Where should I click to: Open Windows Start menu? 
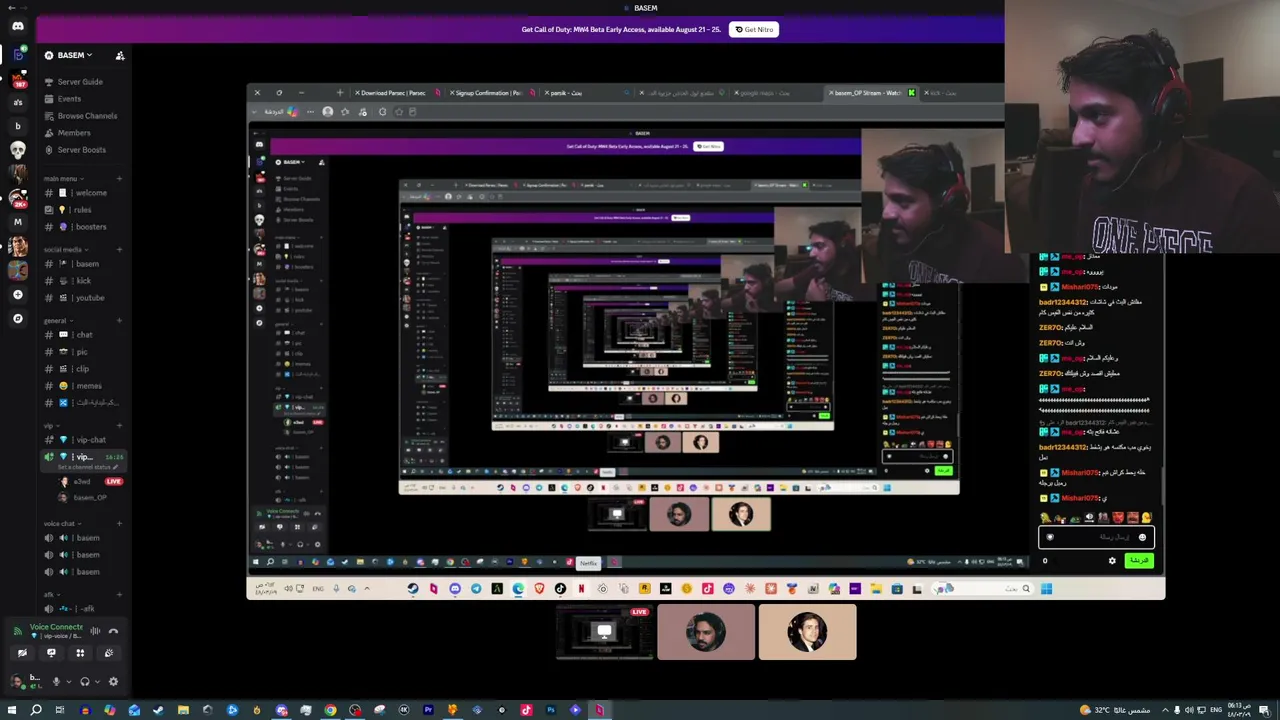[12, 710]
